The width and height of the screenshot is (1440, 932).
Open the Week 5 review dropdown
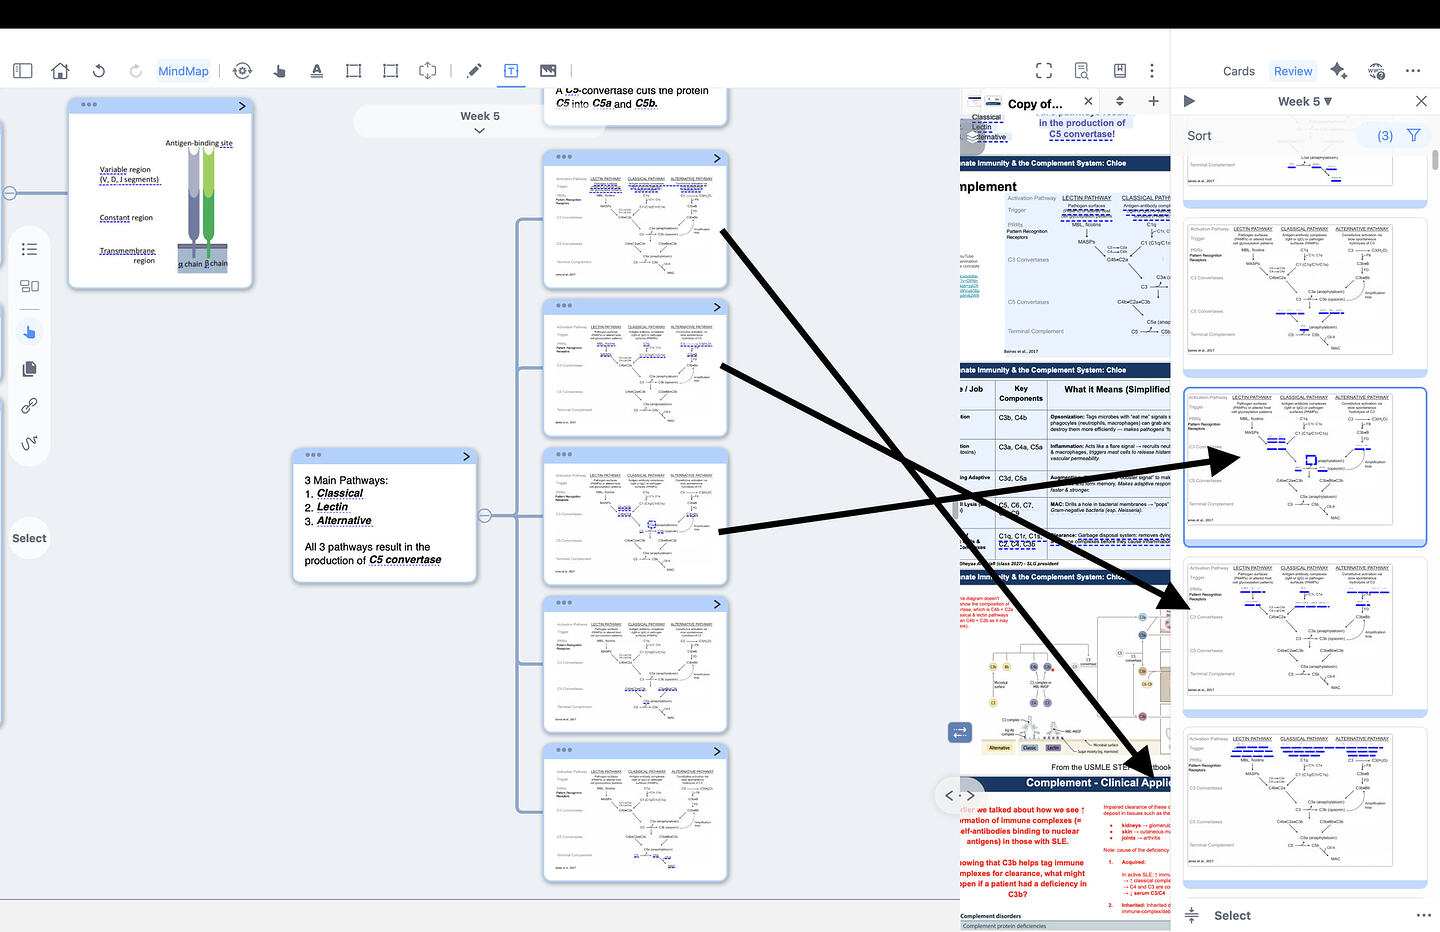pyautogui.click(x=1305, y=101)
